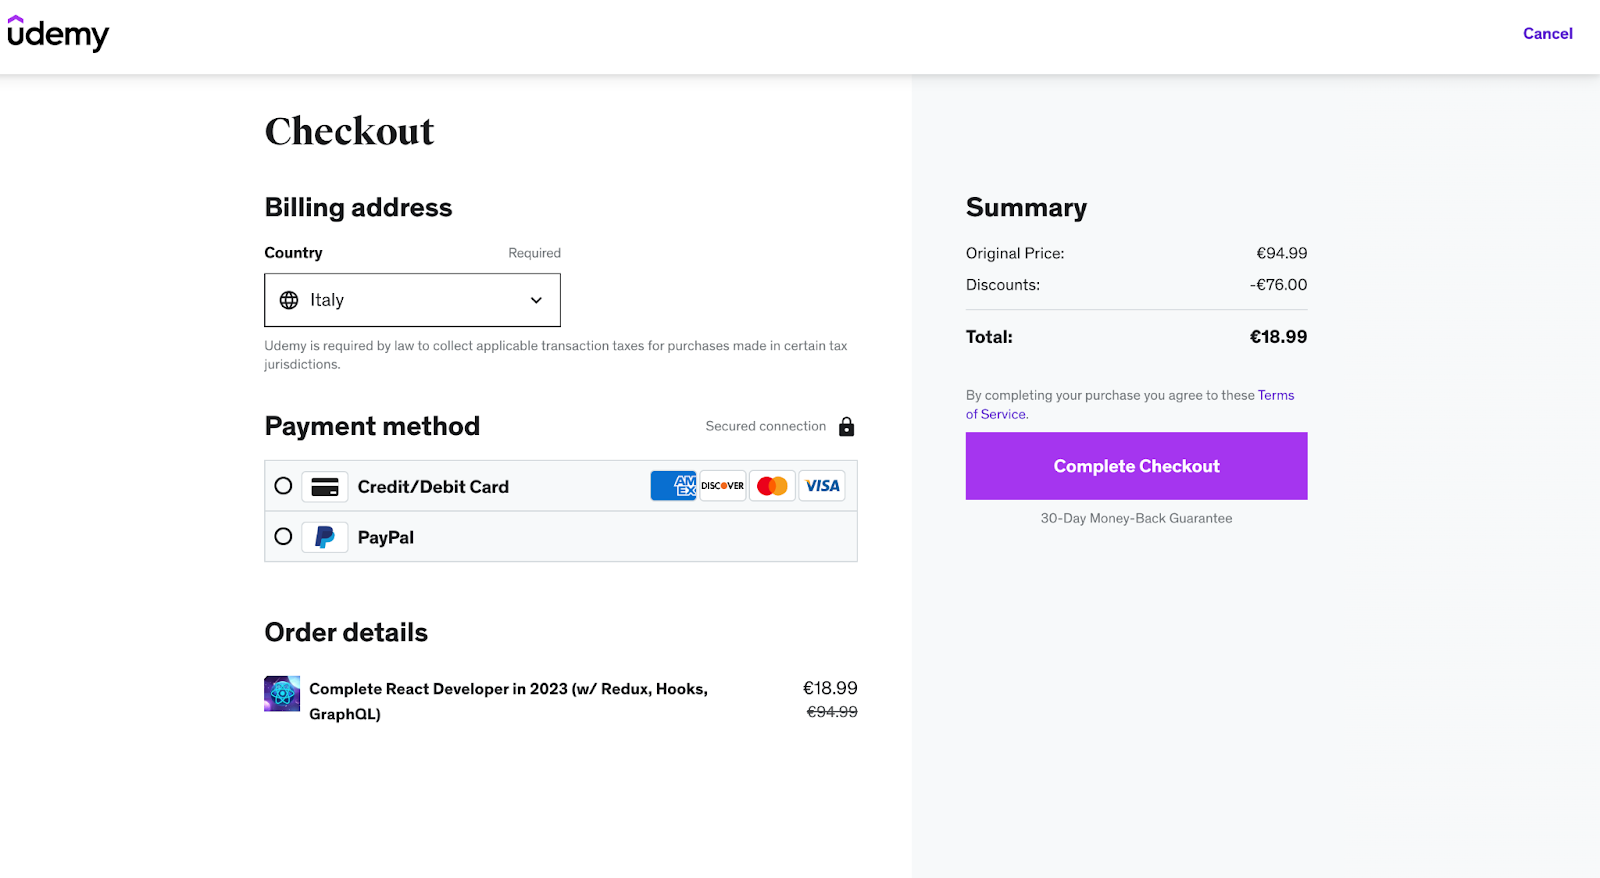Click the Discounts -€76.00 value
This screenshot has width=1600, height=878.
click(x=1278, y=285)
